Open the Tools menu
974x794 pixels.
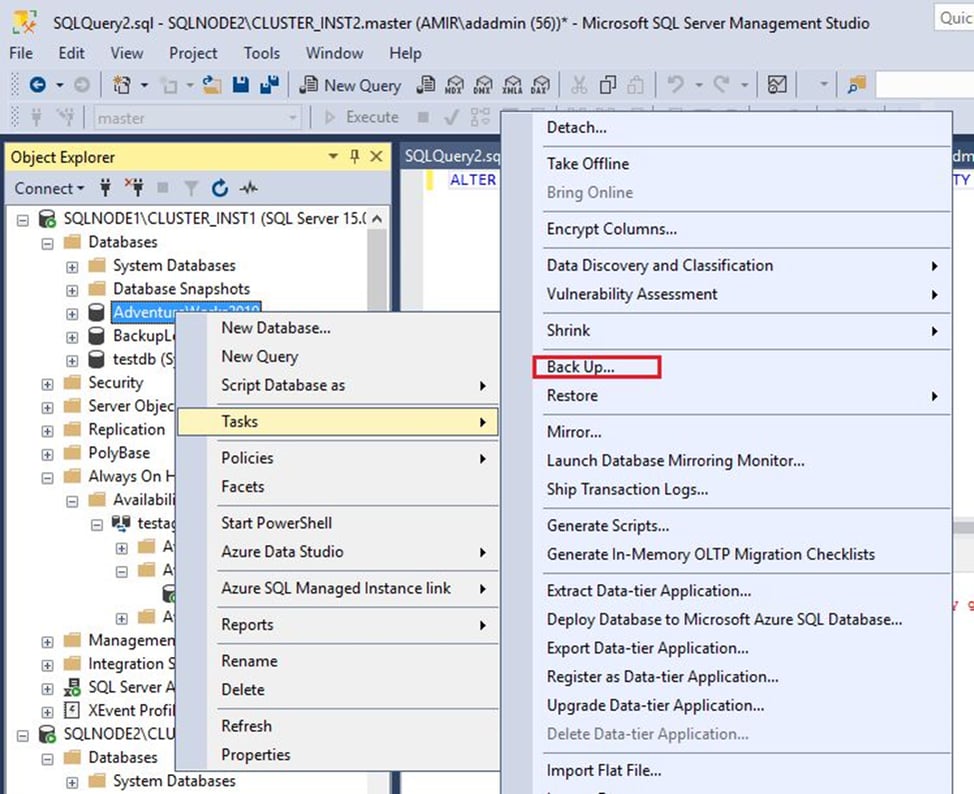pos(261,53)
